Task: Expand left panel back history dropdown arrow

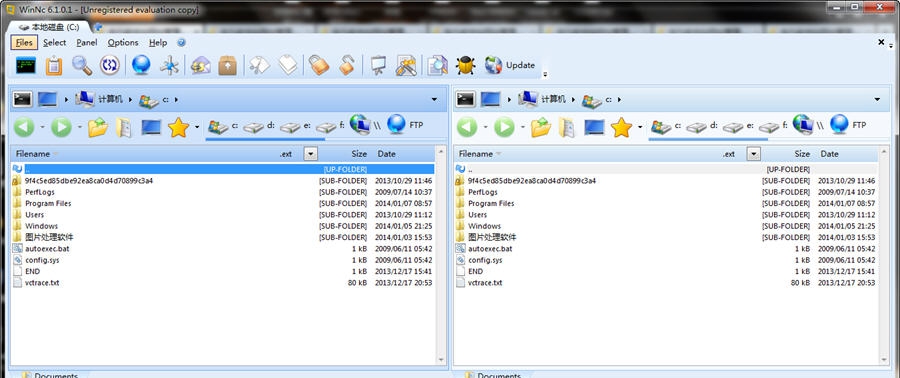Action: click(42, 127)
